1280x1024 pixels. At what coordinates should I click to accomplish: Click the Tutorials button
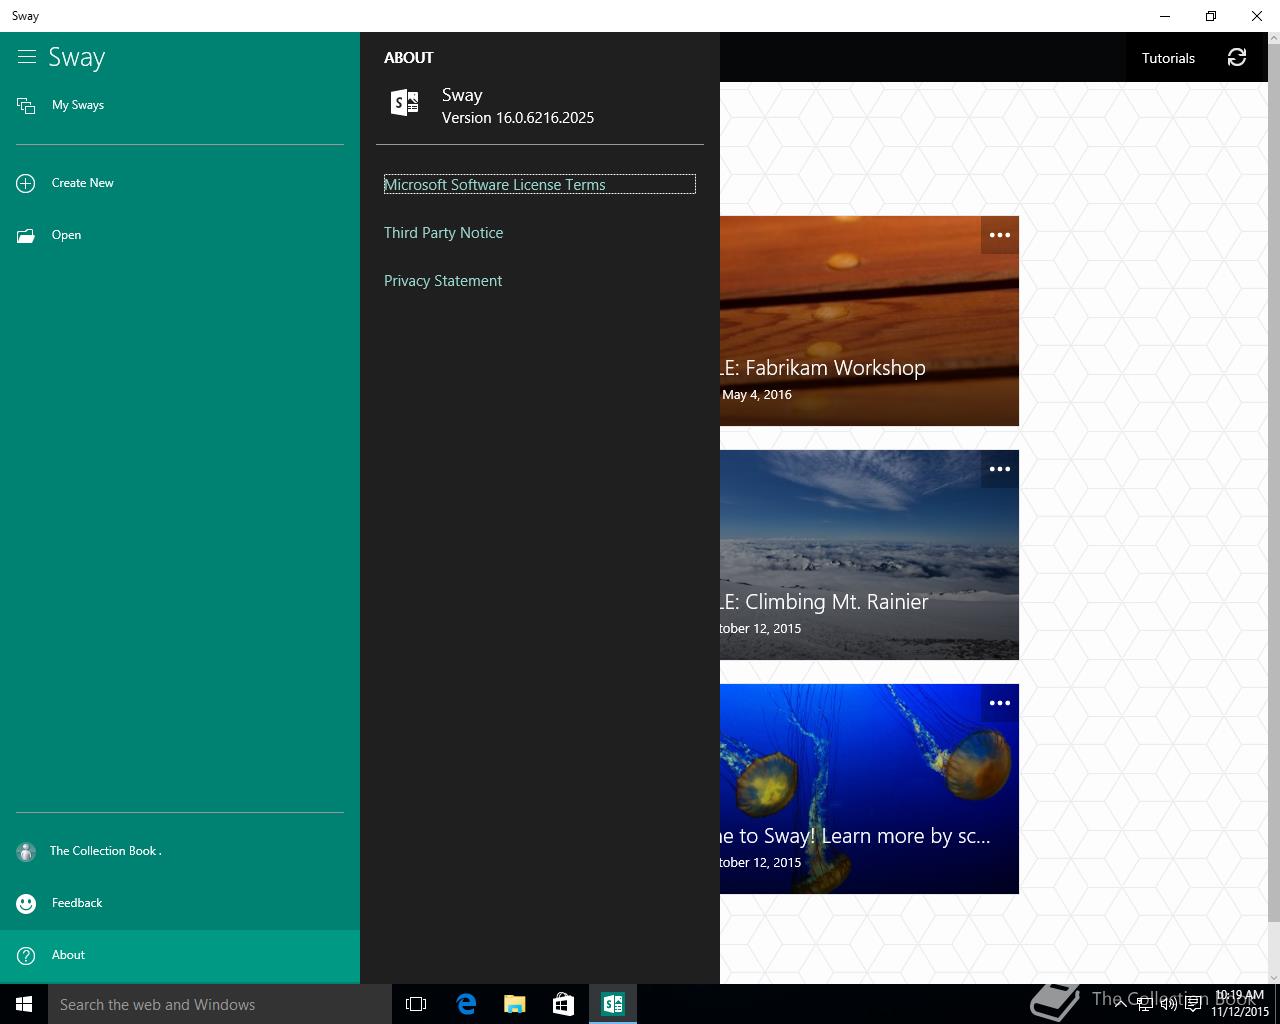(x=1168, y=58)
